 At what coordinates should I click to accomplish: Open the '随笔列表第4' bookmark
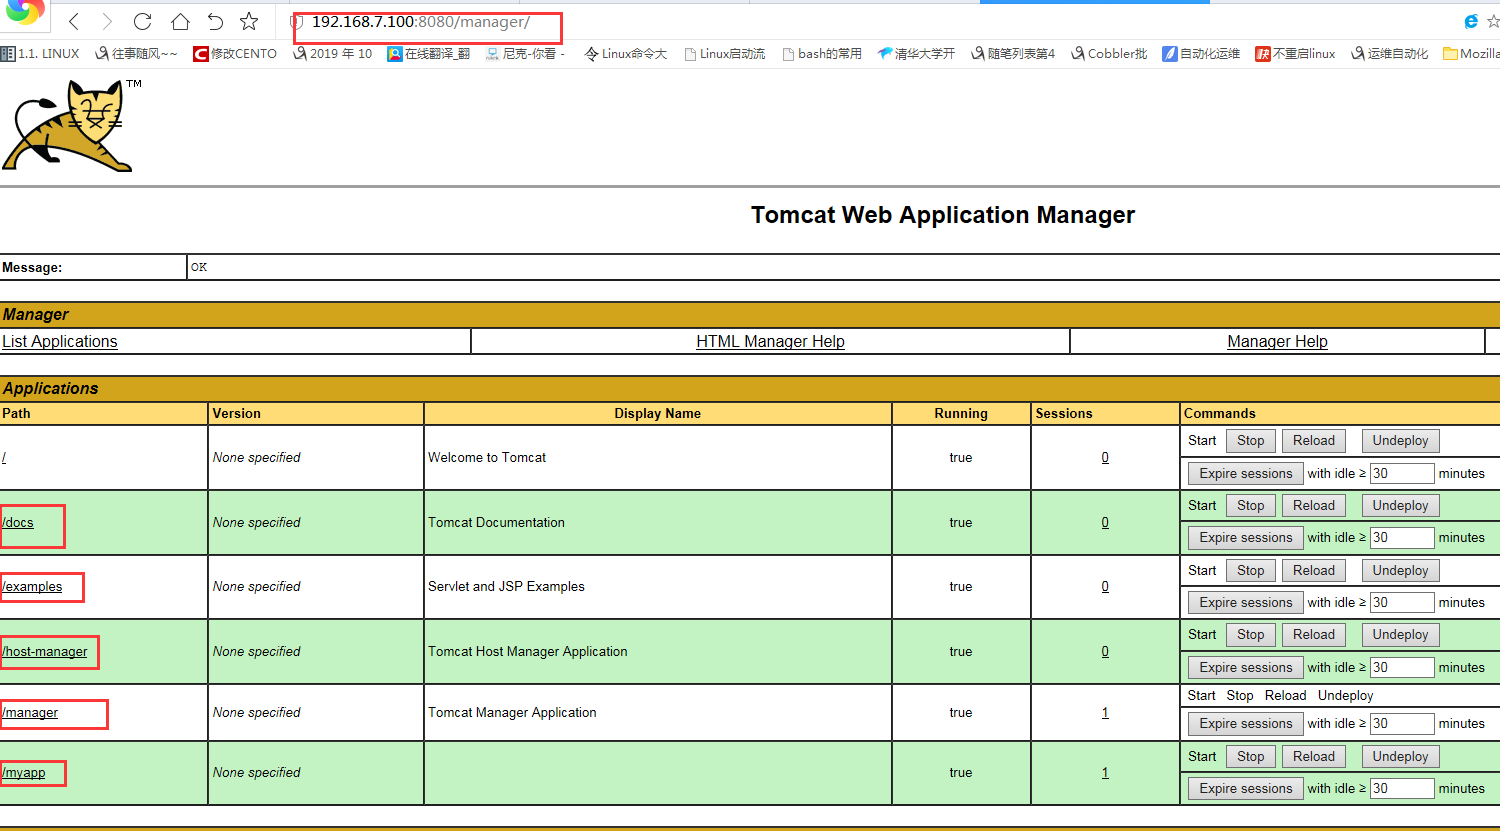[x=1013, y=54]
